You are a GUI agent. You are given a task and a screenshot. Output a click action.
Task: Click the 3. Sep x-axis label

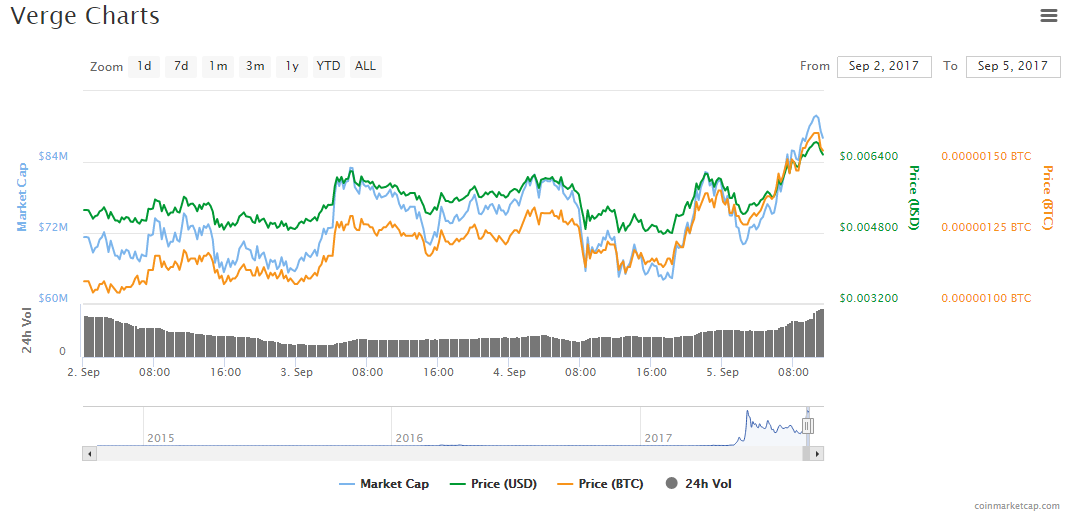click(x=297, y=372)
